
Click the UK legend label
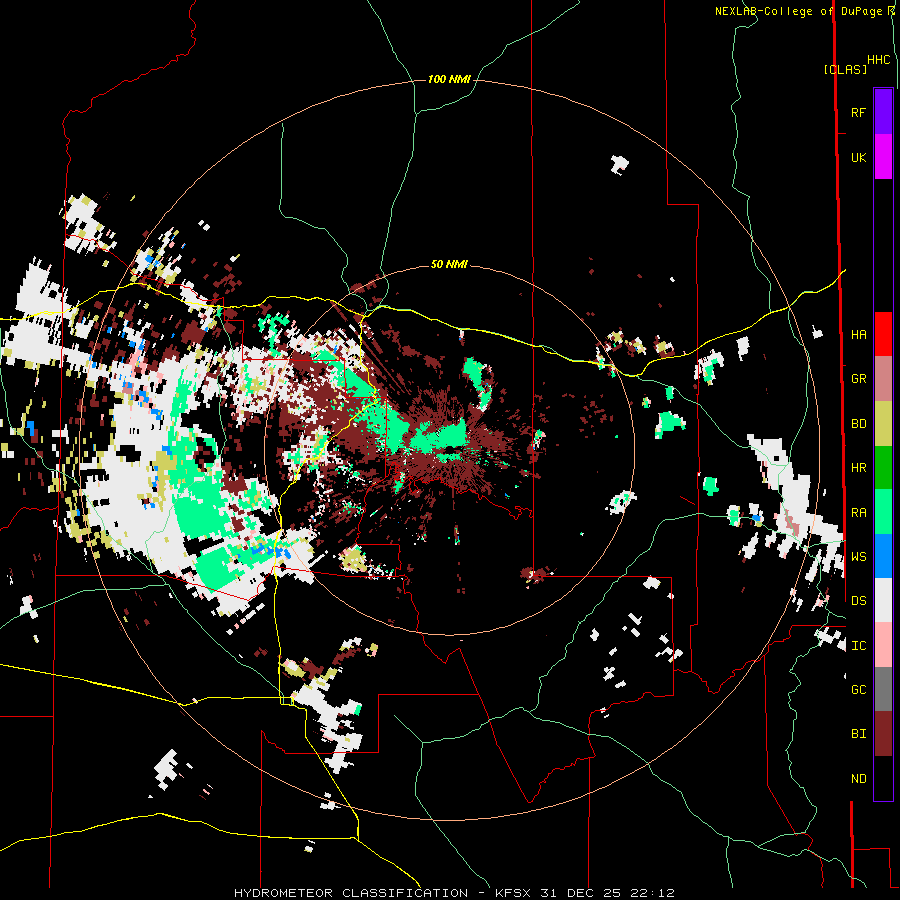point(858,158)
